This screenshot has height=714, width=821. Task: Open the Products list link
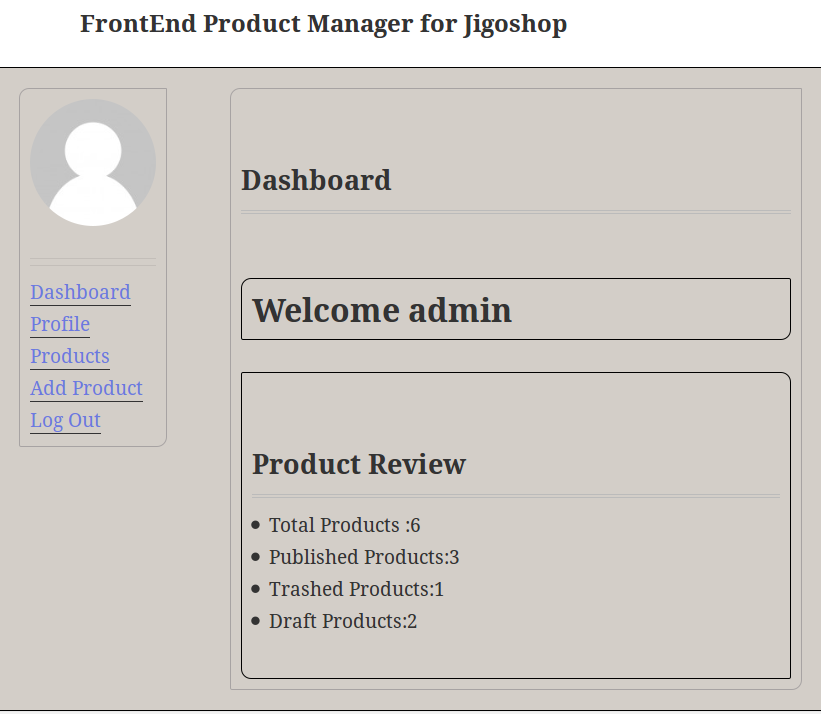tap(70, 356)
